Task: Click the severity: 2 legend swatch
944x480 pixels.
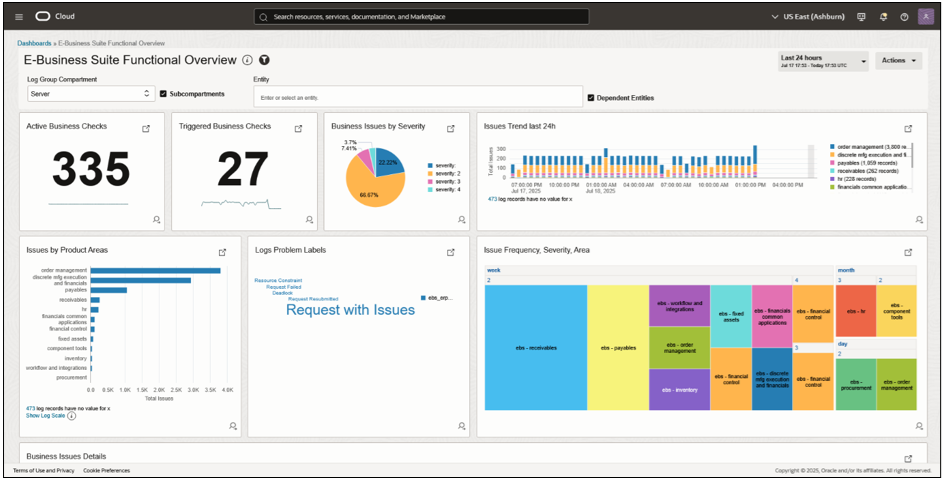Action: pos(430,173)
